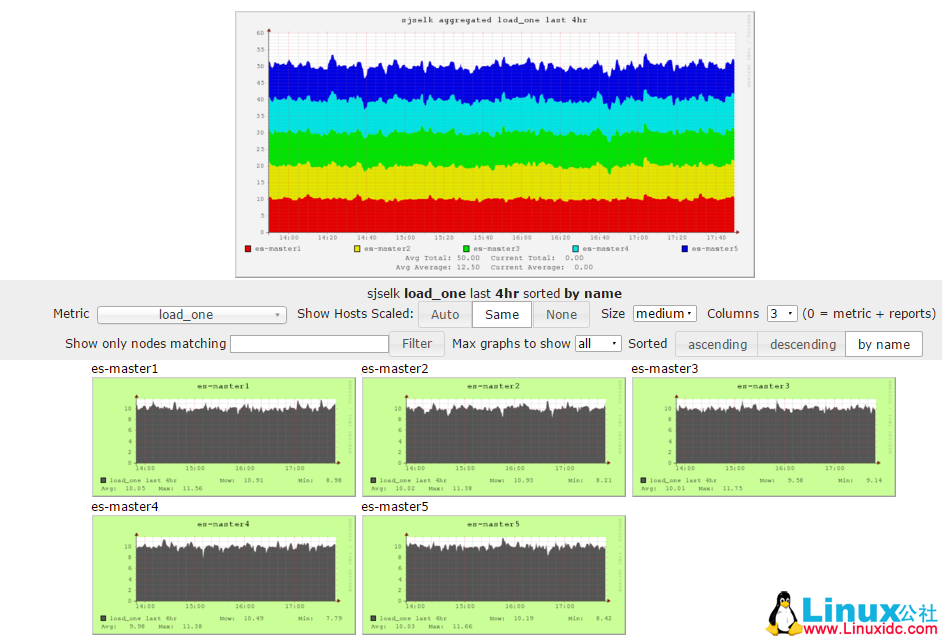Click the red es-master1 legend swatch
The width and height of the screenshot is (942, 639).
(248, 248)
